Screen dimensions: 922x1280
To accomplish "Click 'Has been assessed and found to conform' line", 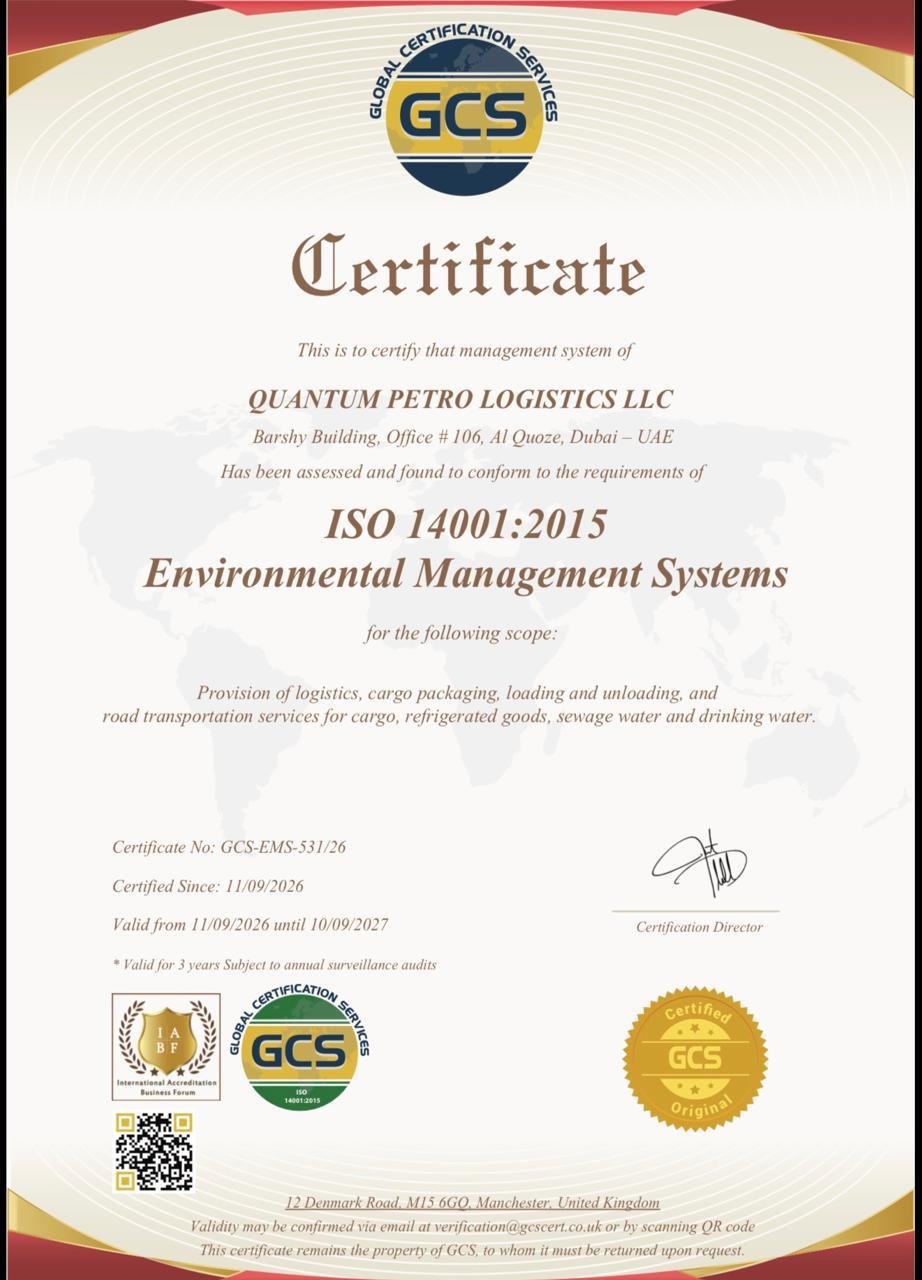I will [463, 472].
